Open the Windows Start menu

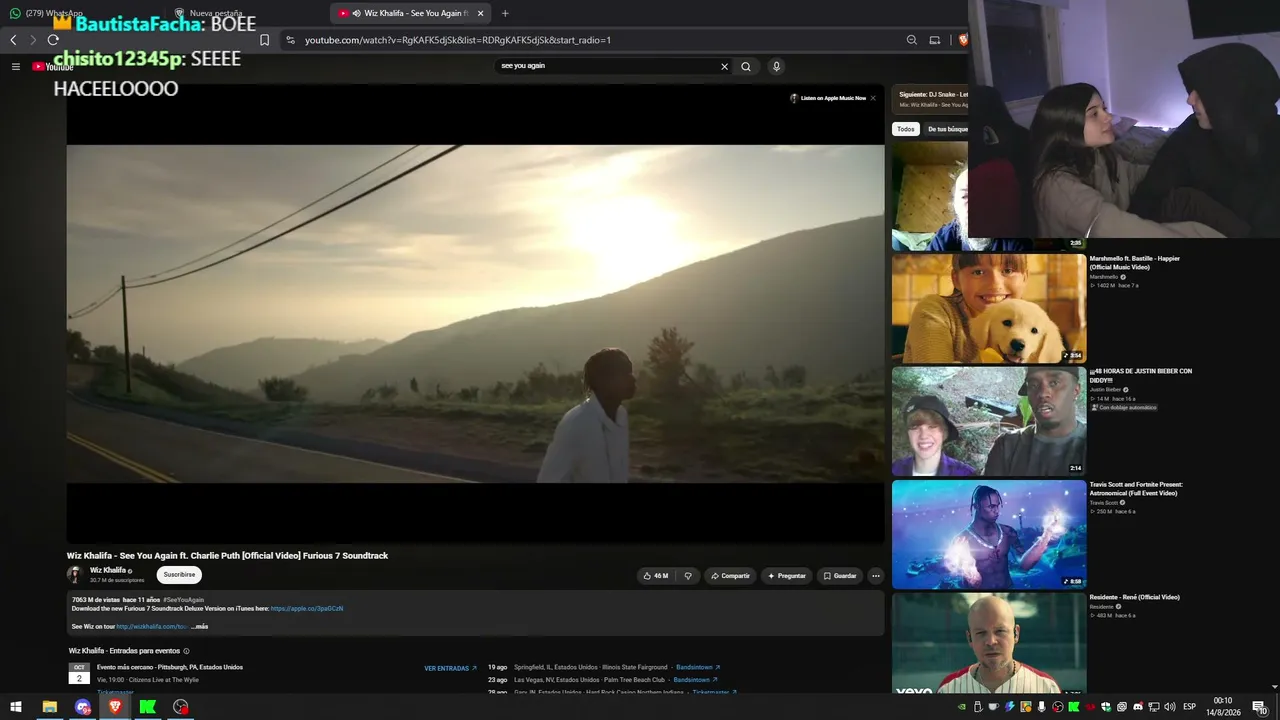tap(16, 707)
